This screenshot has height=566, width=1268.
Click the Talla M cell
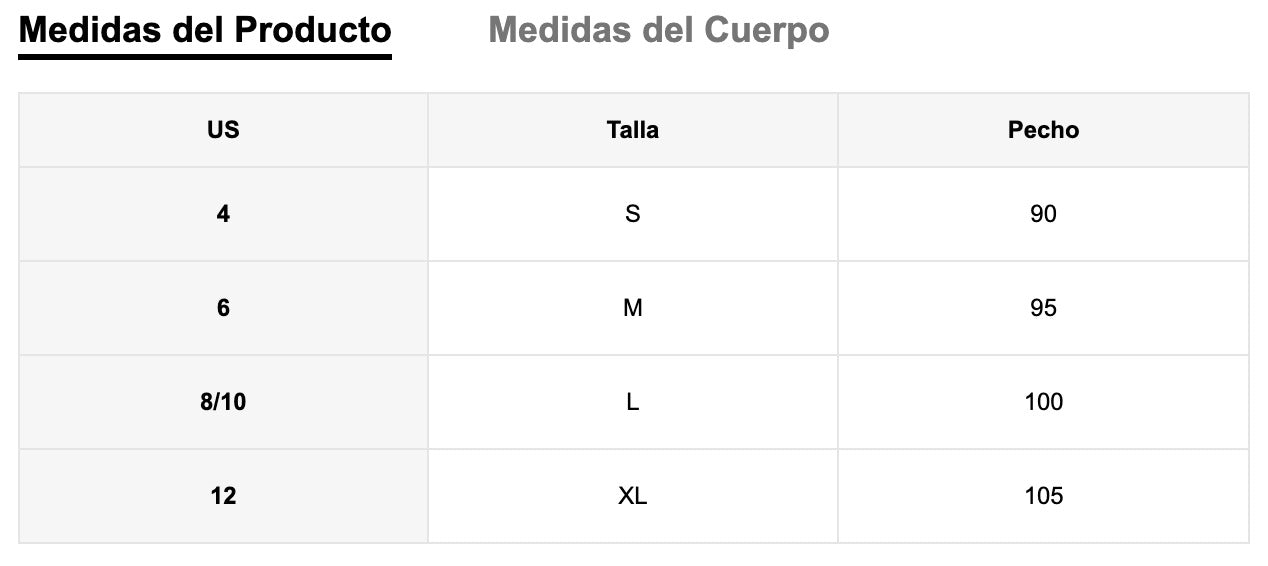pos(632,308)
